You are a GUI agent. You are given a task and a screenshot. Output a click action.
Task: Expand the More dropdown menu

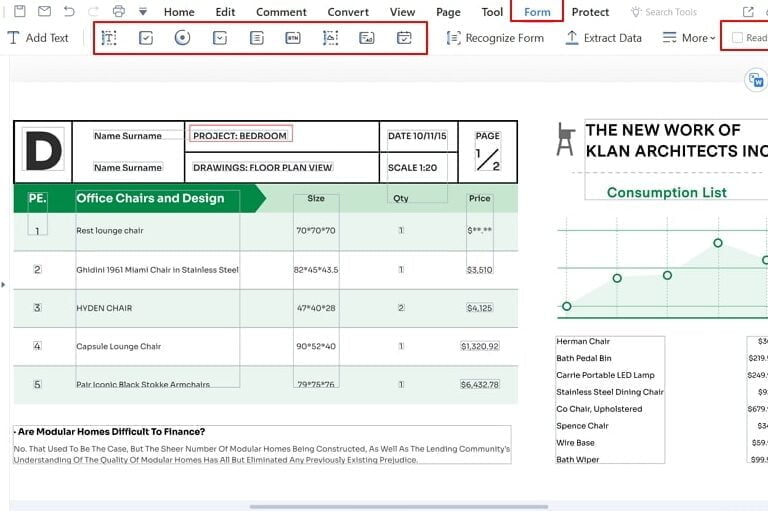coord(689,38)
